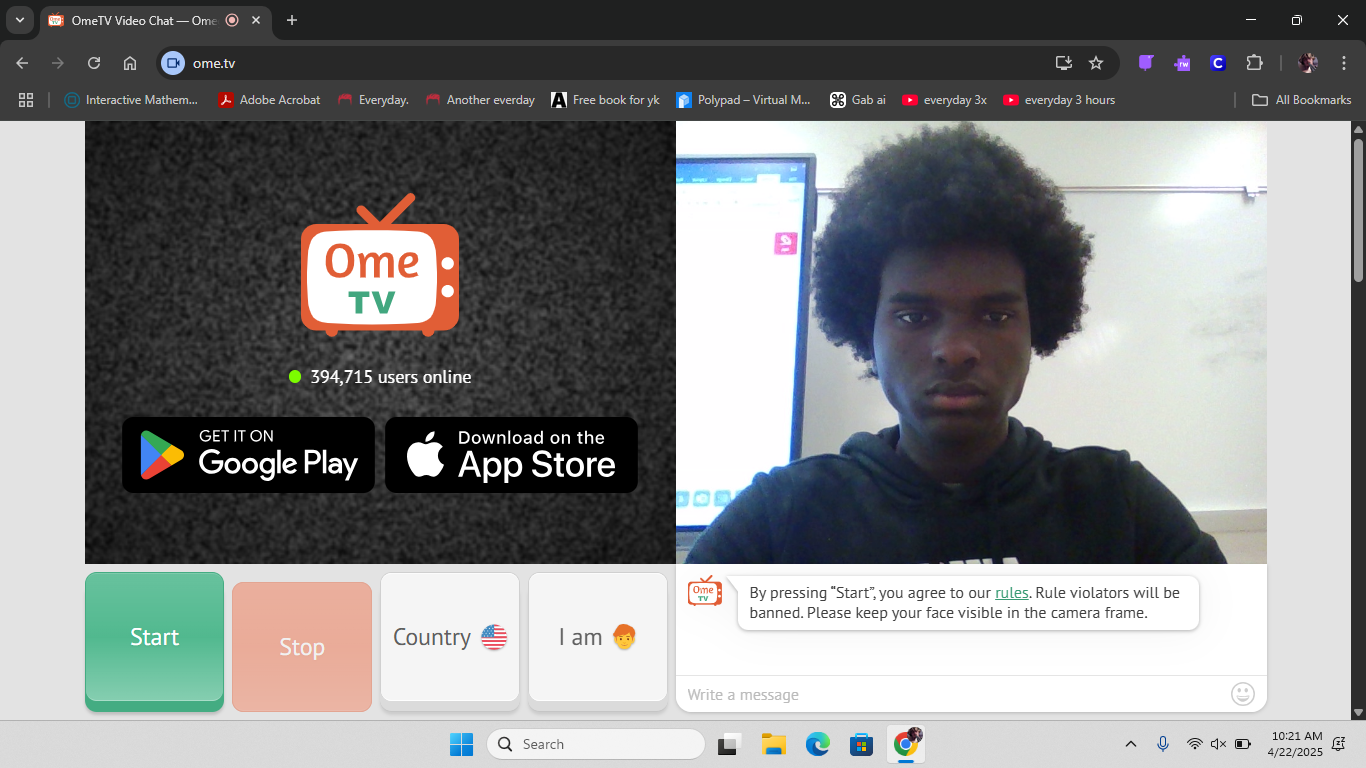Click the App Store download badge
1366x768 pixels.
point(511,455)
